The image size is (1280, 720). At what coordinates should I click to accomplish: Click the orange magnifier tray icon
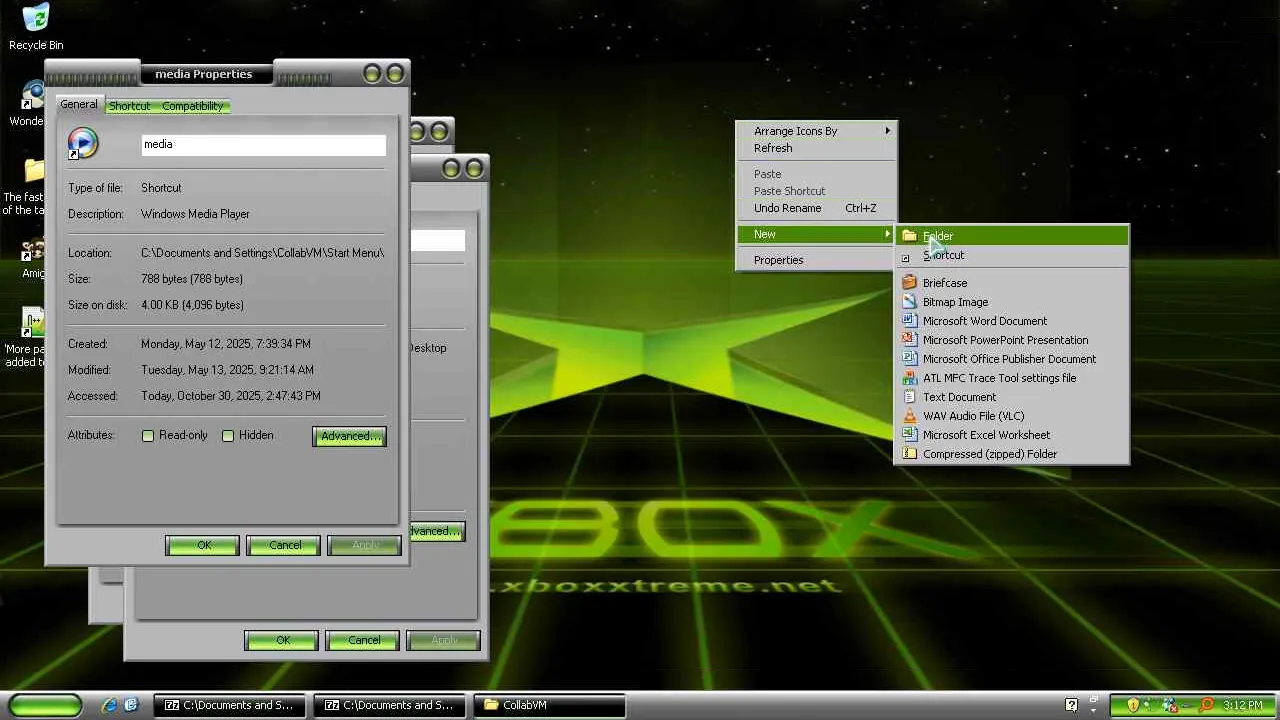click(1207, 705)
